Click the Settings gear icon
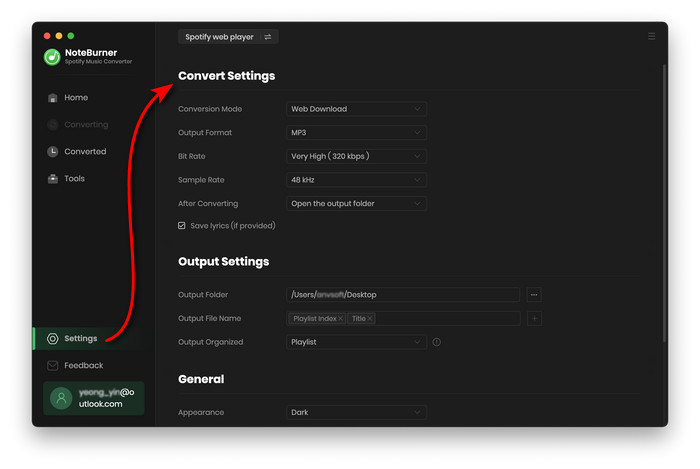 pyautogui.click(x=53, y=339)
